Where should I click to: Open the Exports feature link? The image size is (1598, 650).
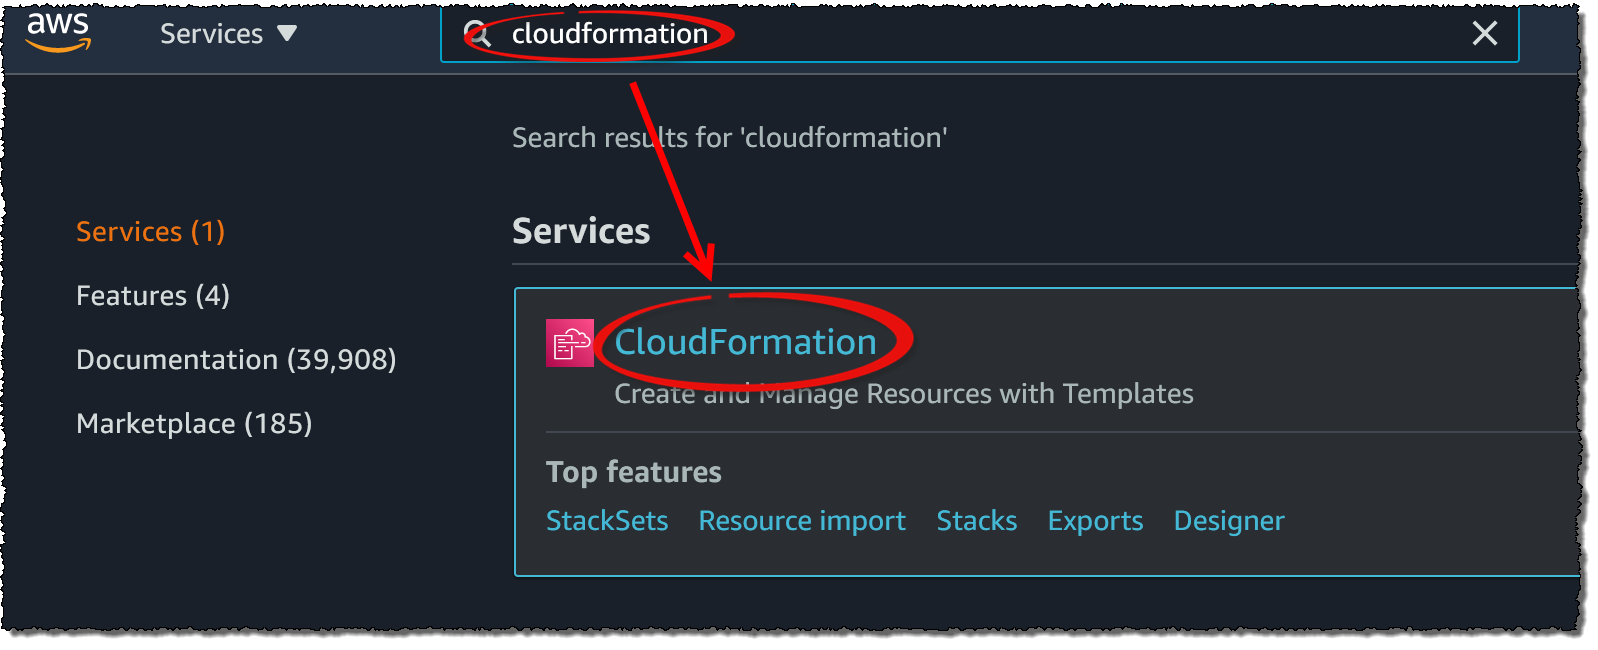1095,521
